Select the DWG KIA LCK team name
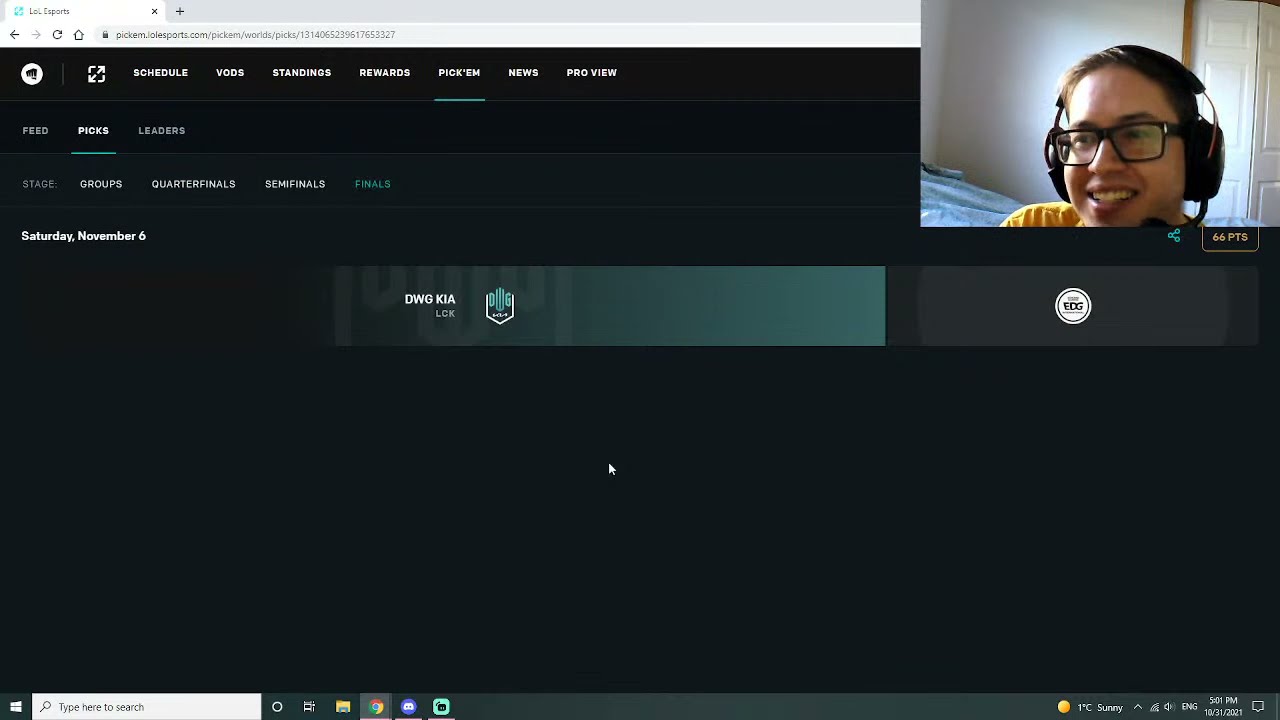 pos(430,305)
